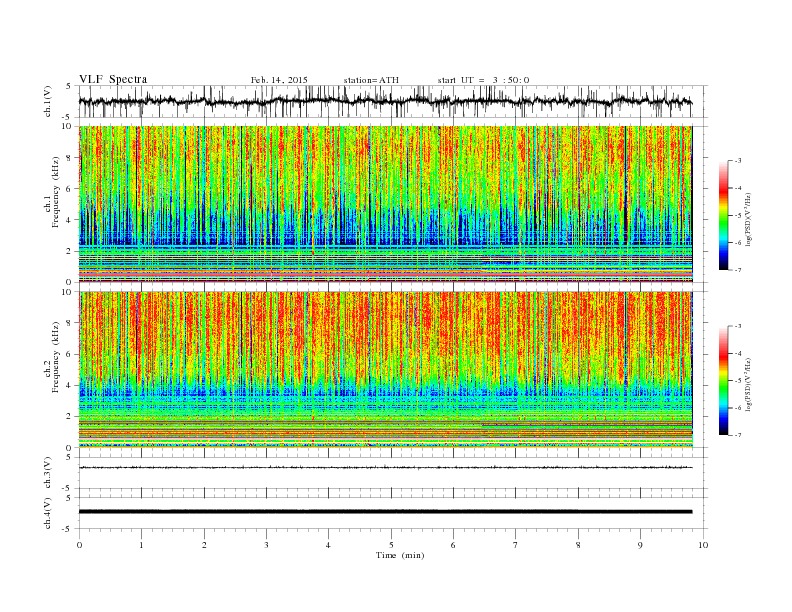Select the "Feb. 14, 2015" date text
Viewport: 792px width, 612px height.
pos(279,80)
